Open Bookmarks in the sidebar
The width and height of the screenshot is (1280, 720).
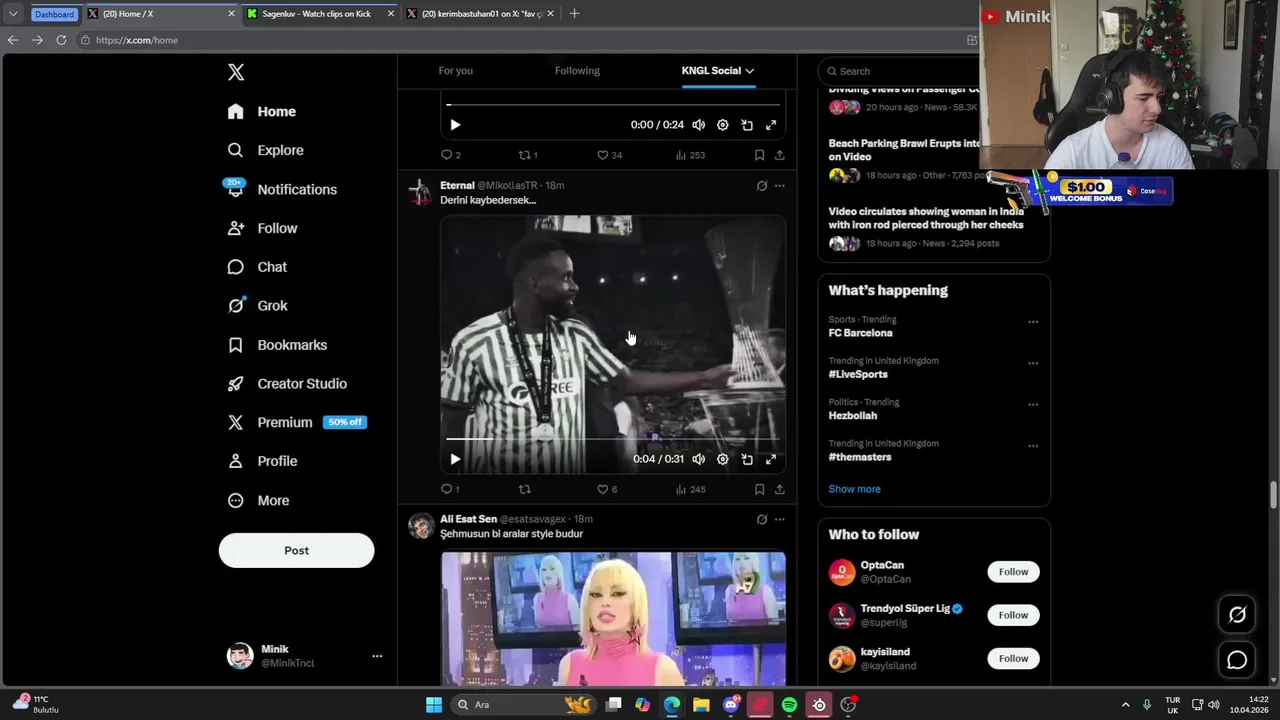(278, 345)
